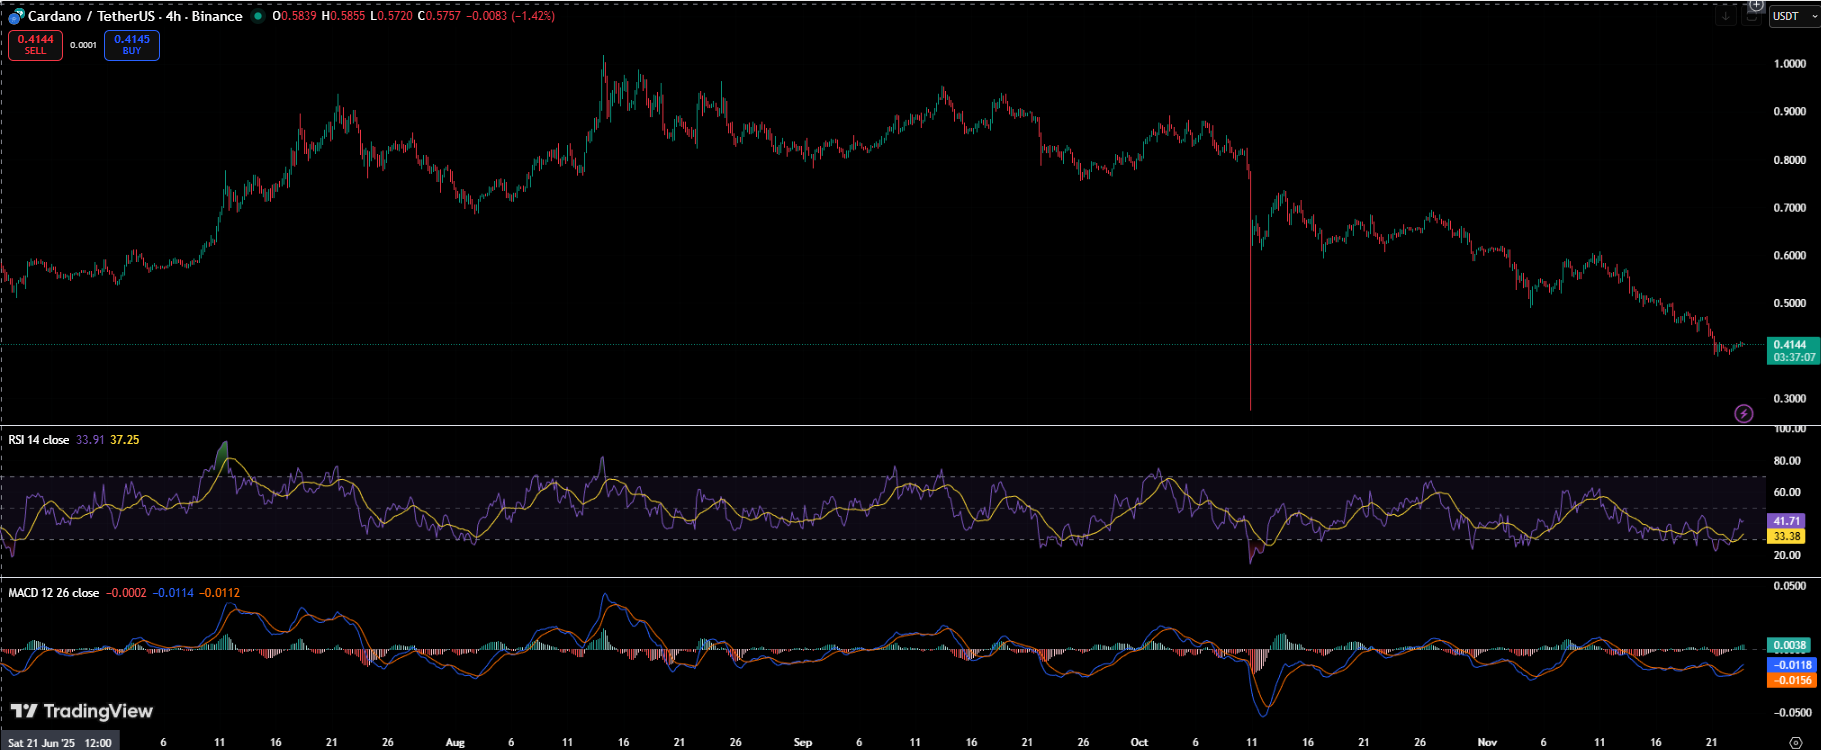Click the Cardano / TetherUS chart title

point(135,16)
